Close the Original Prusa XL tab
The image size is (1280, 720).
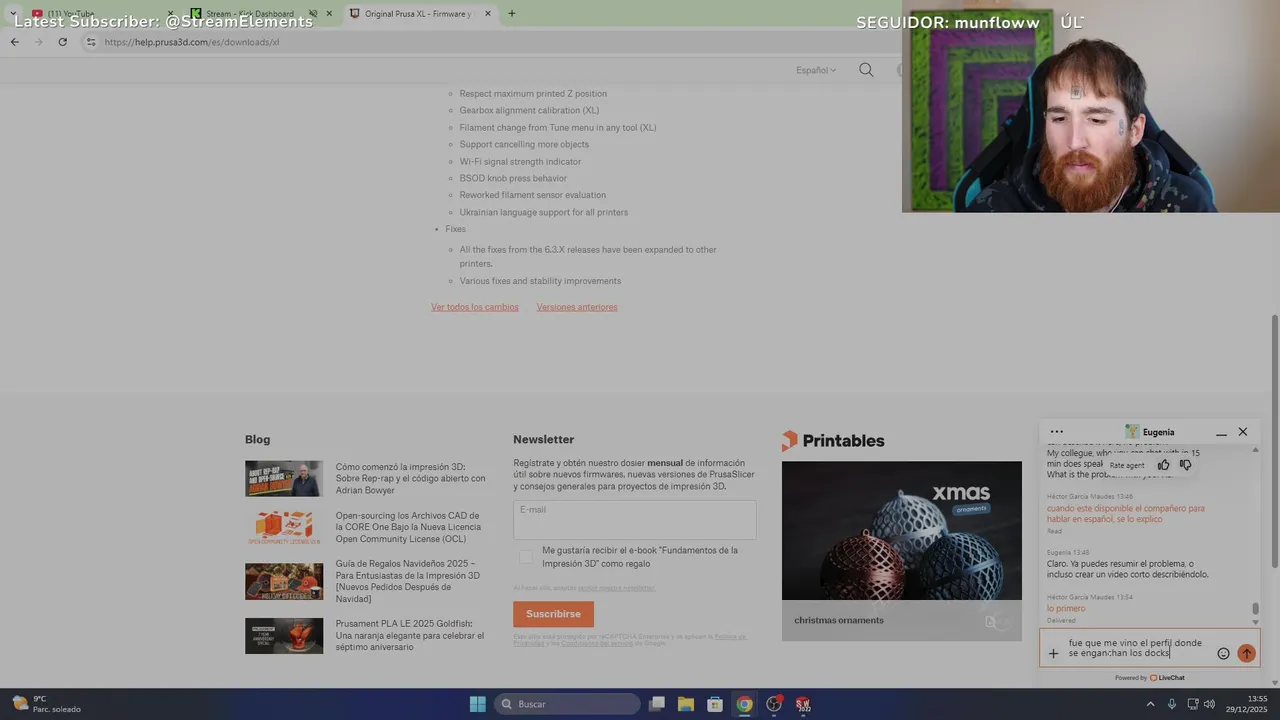click(488, 14)
